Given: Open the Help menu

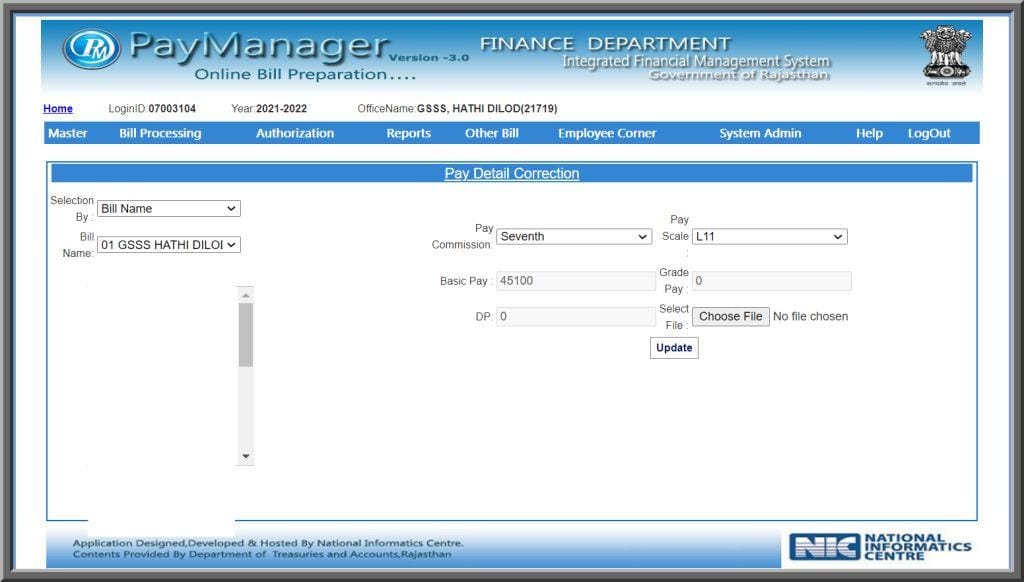Looking at the screenshot, I should pyautogui.click(x=869, y=133).
